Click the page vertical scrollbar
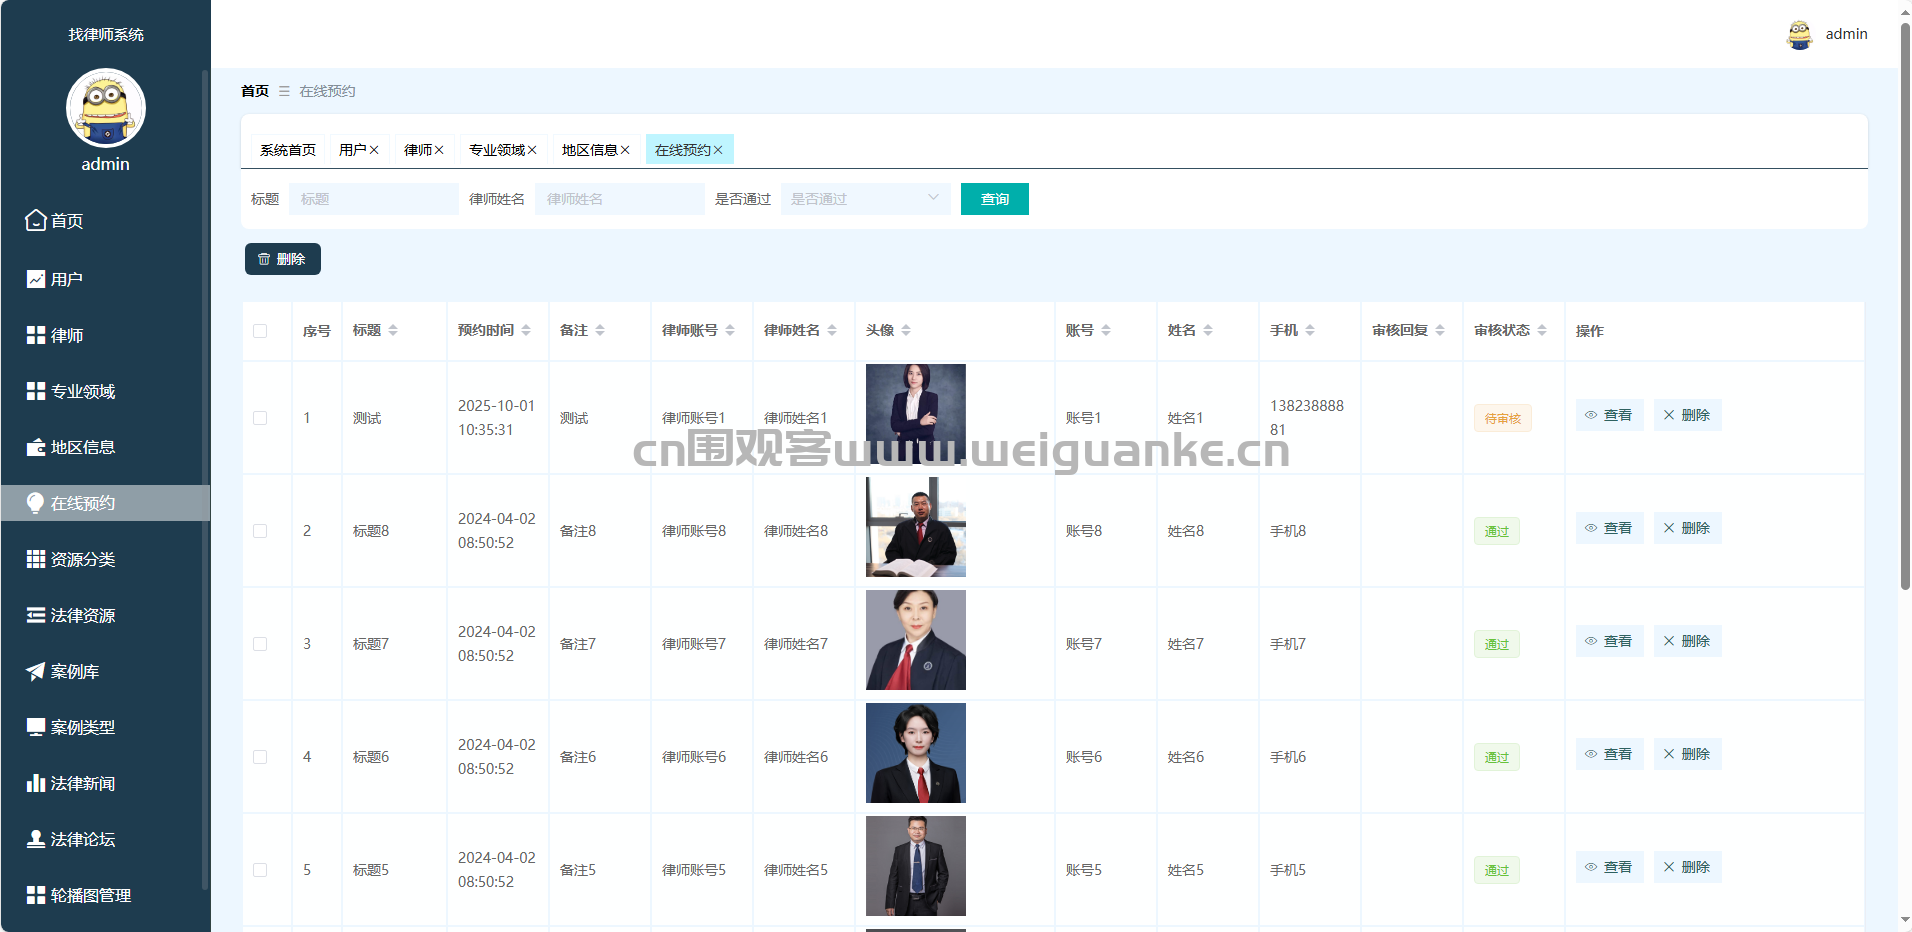Viewport: 1912px width, 932px height. point(1905,300)
